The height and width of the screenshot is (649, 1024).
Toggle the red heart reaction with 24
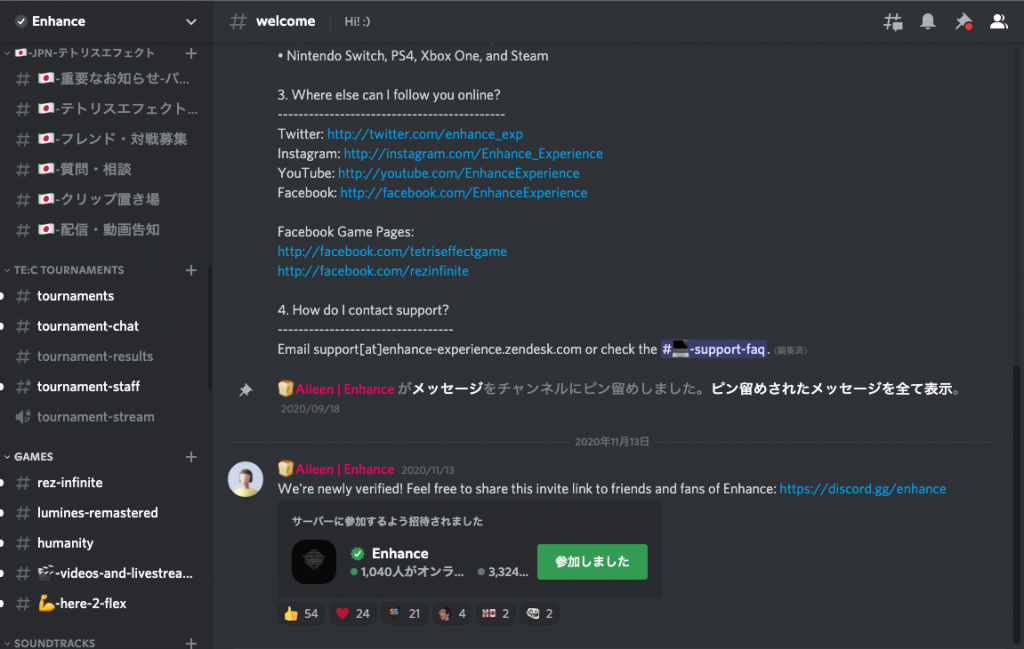click(x=351, y=613)
